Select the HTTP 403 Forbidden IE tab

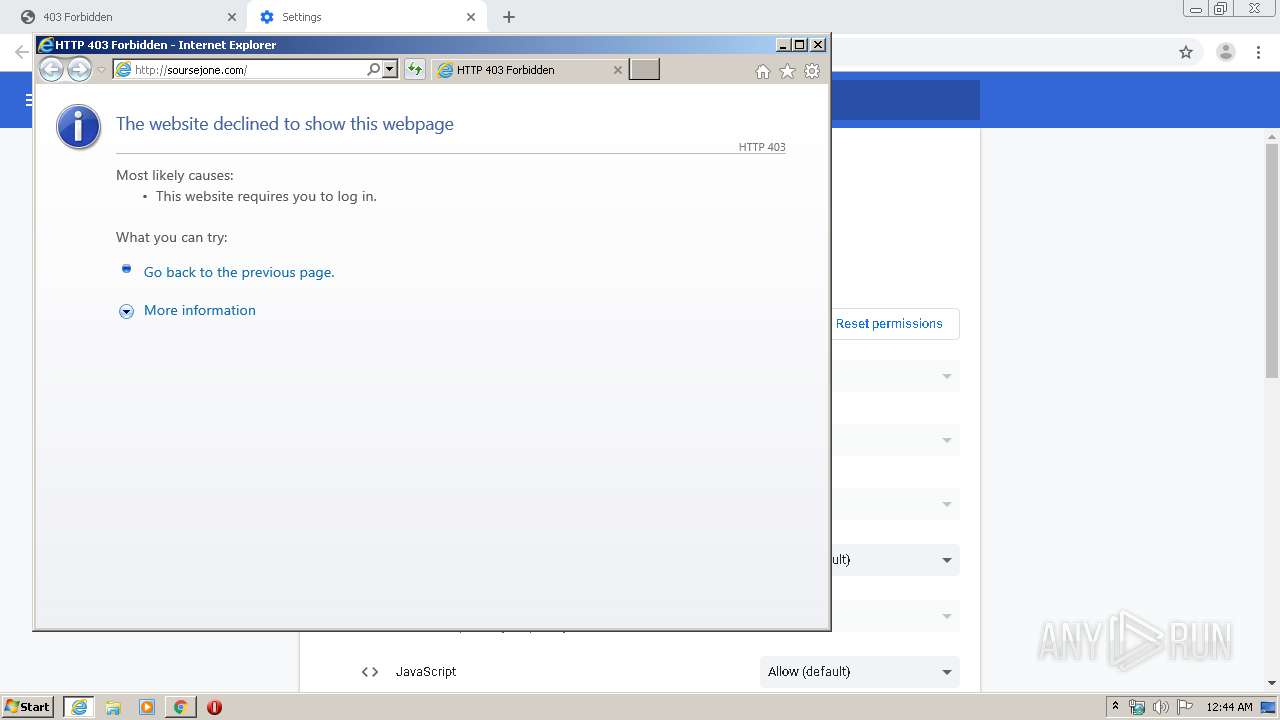[530, 70]
